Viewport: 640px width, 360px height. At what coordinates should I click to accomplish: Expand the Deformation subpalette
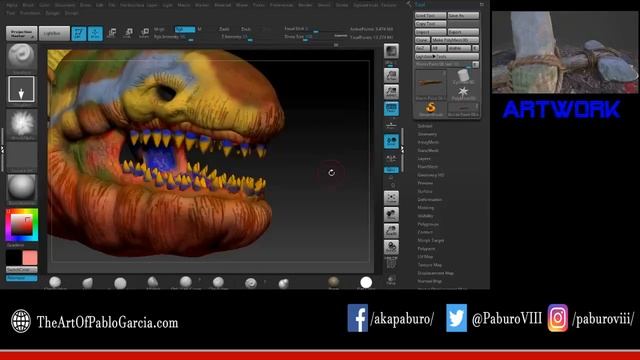pos(430,200)
